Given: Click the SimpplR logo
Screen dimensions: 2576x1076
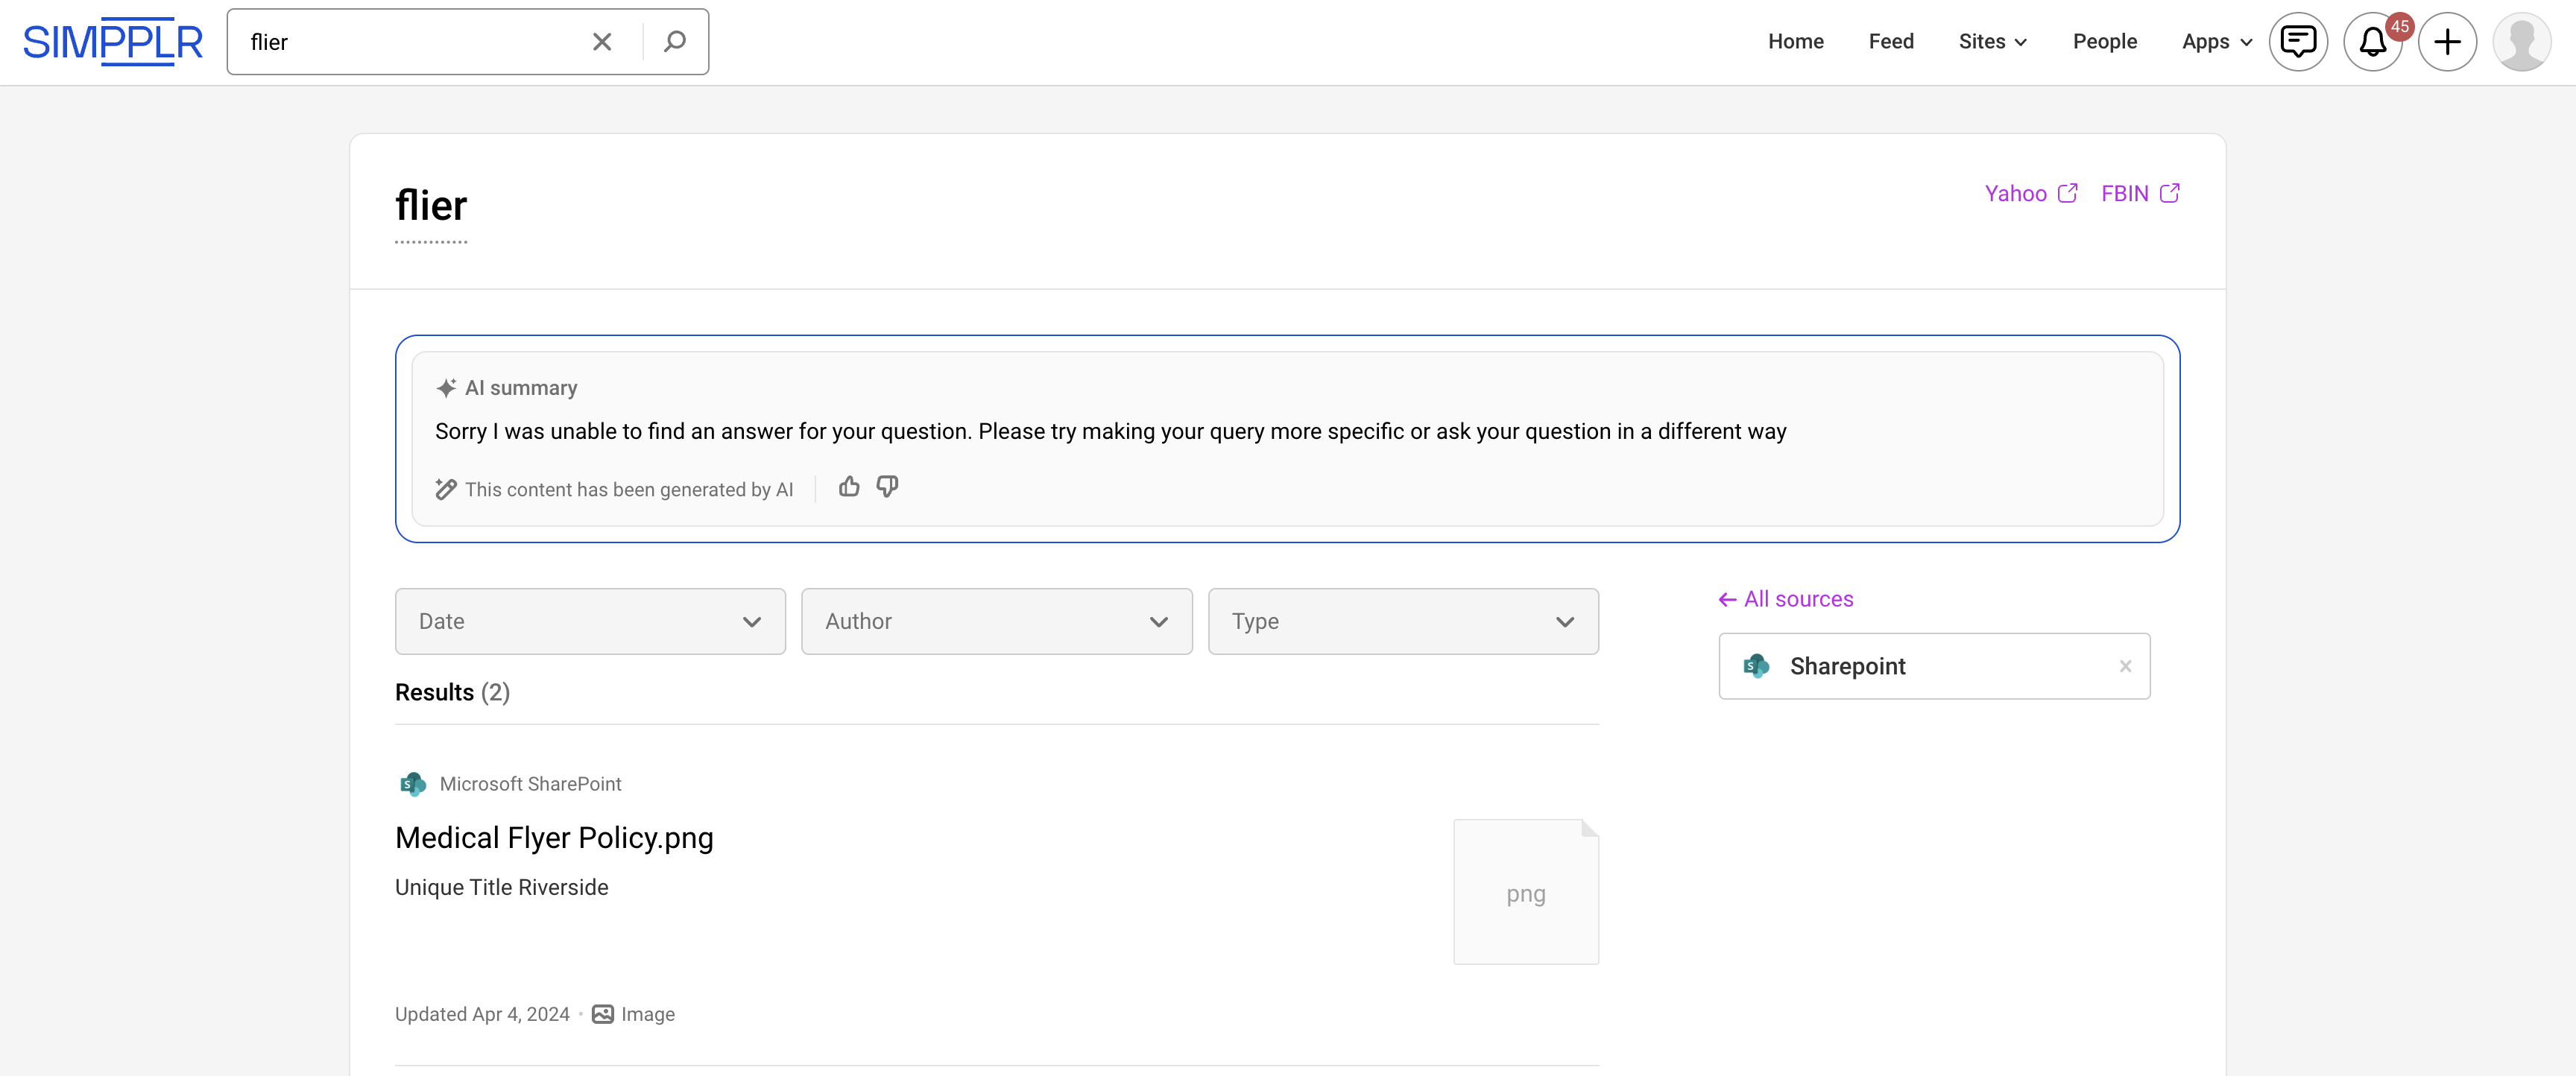Looking at the screenshot, I should (x=112, y=41).
